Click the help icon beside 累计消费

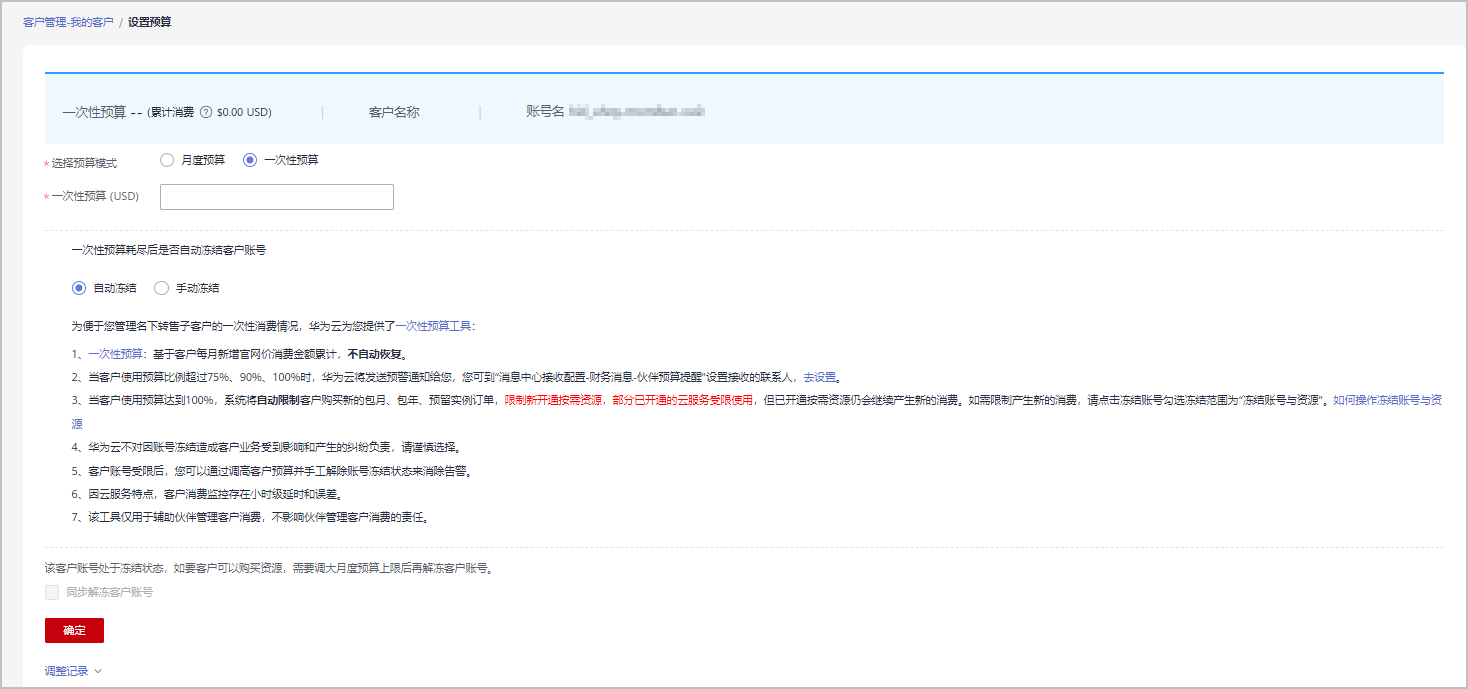click(x=206, y=113)
